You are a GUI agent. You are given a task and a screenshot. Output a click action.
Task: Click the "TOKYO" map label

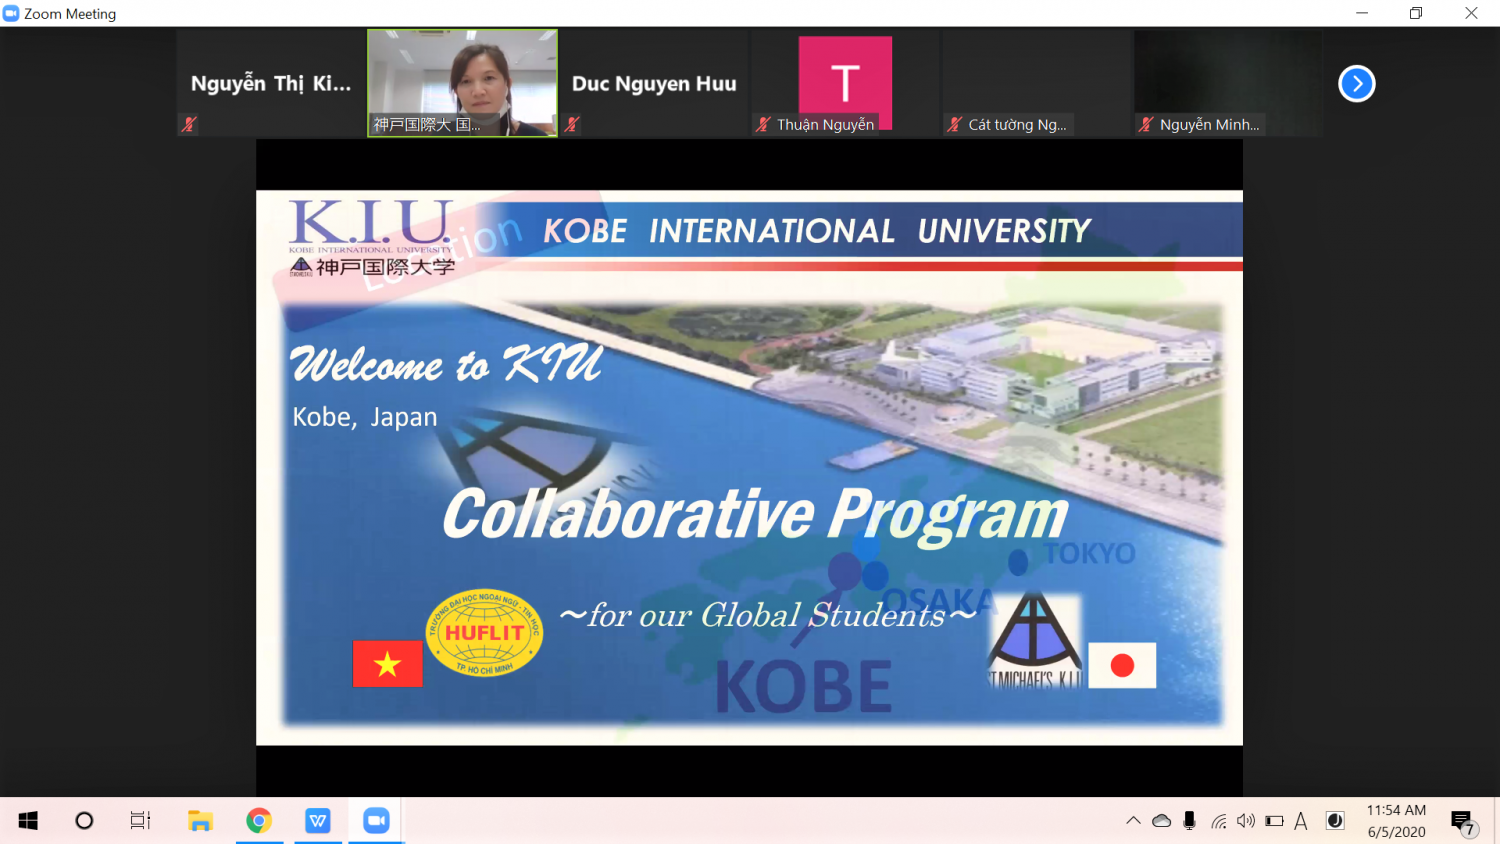pos(1090,553)
